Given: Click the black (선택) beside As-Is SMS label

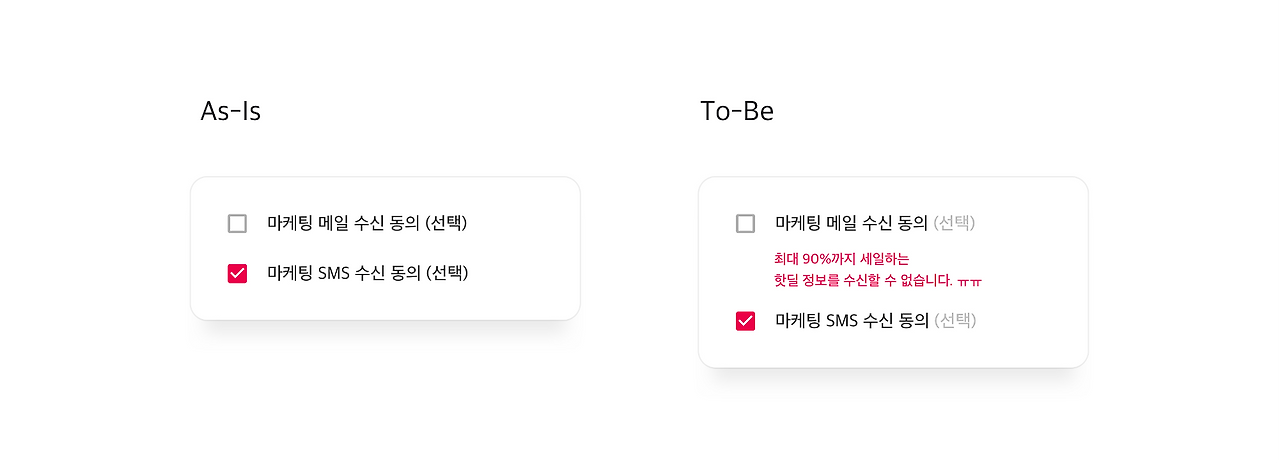Looking at the screenshot, I should tap(447, 273).
